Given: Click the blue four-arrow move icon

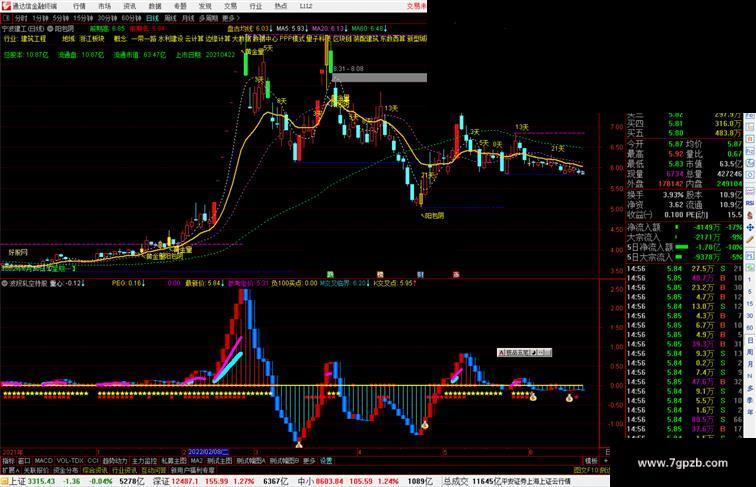Looking at the screenshot, I should [x=750, y=227].
